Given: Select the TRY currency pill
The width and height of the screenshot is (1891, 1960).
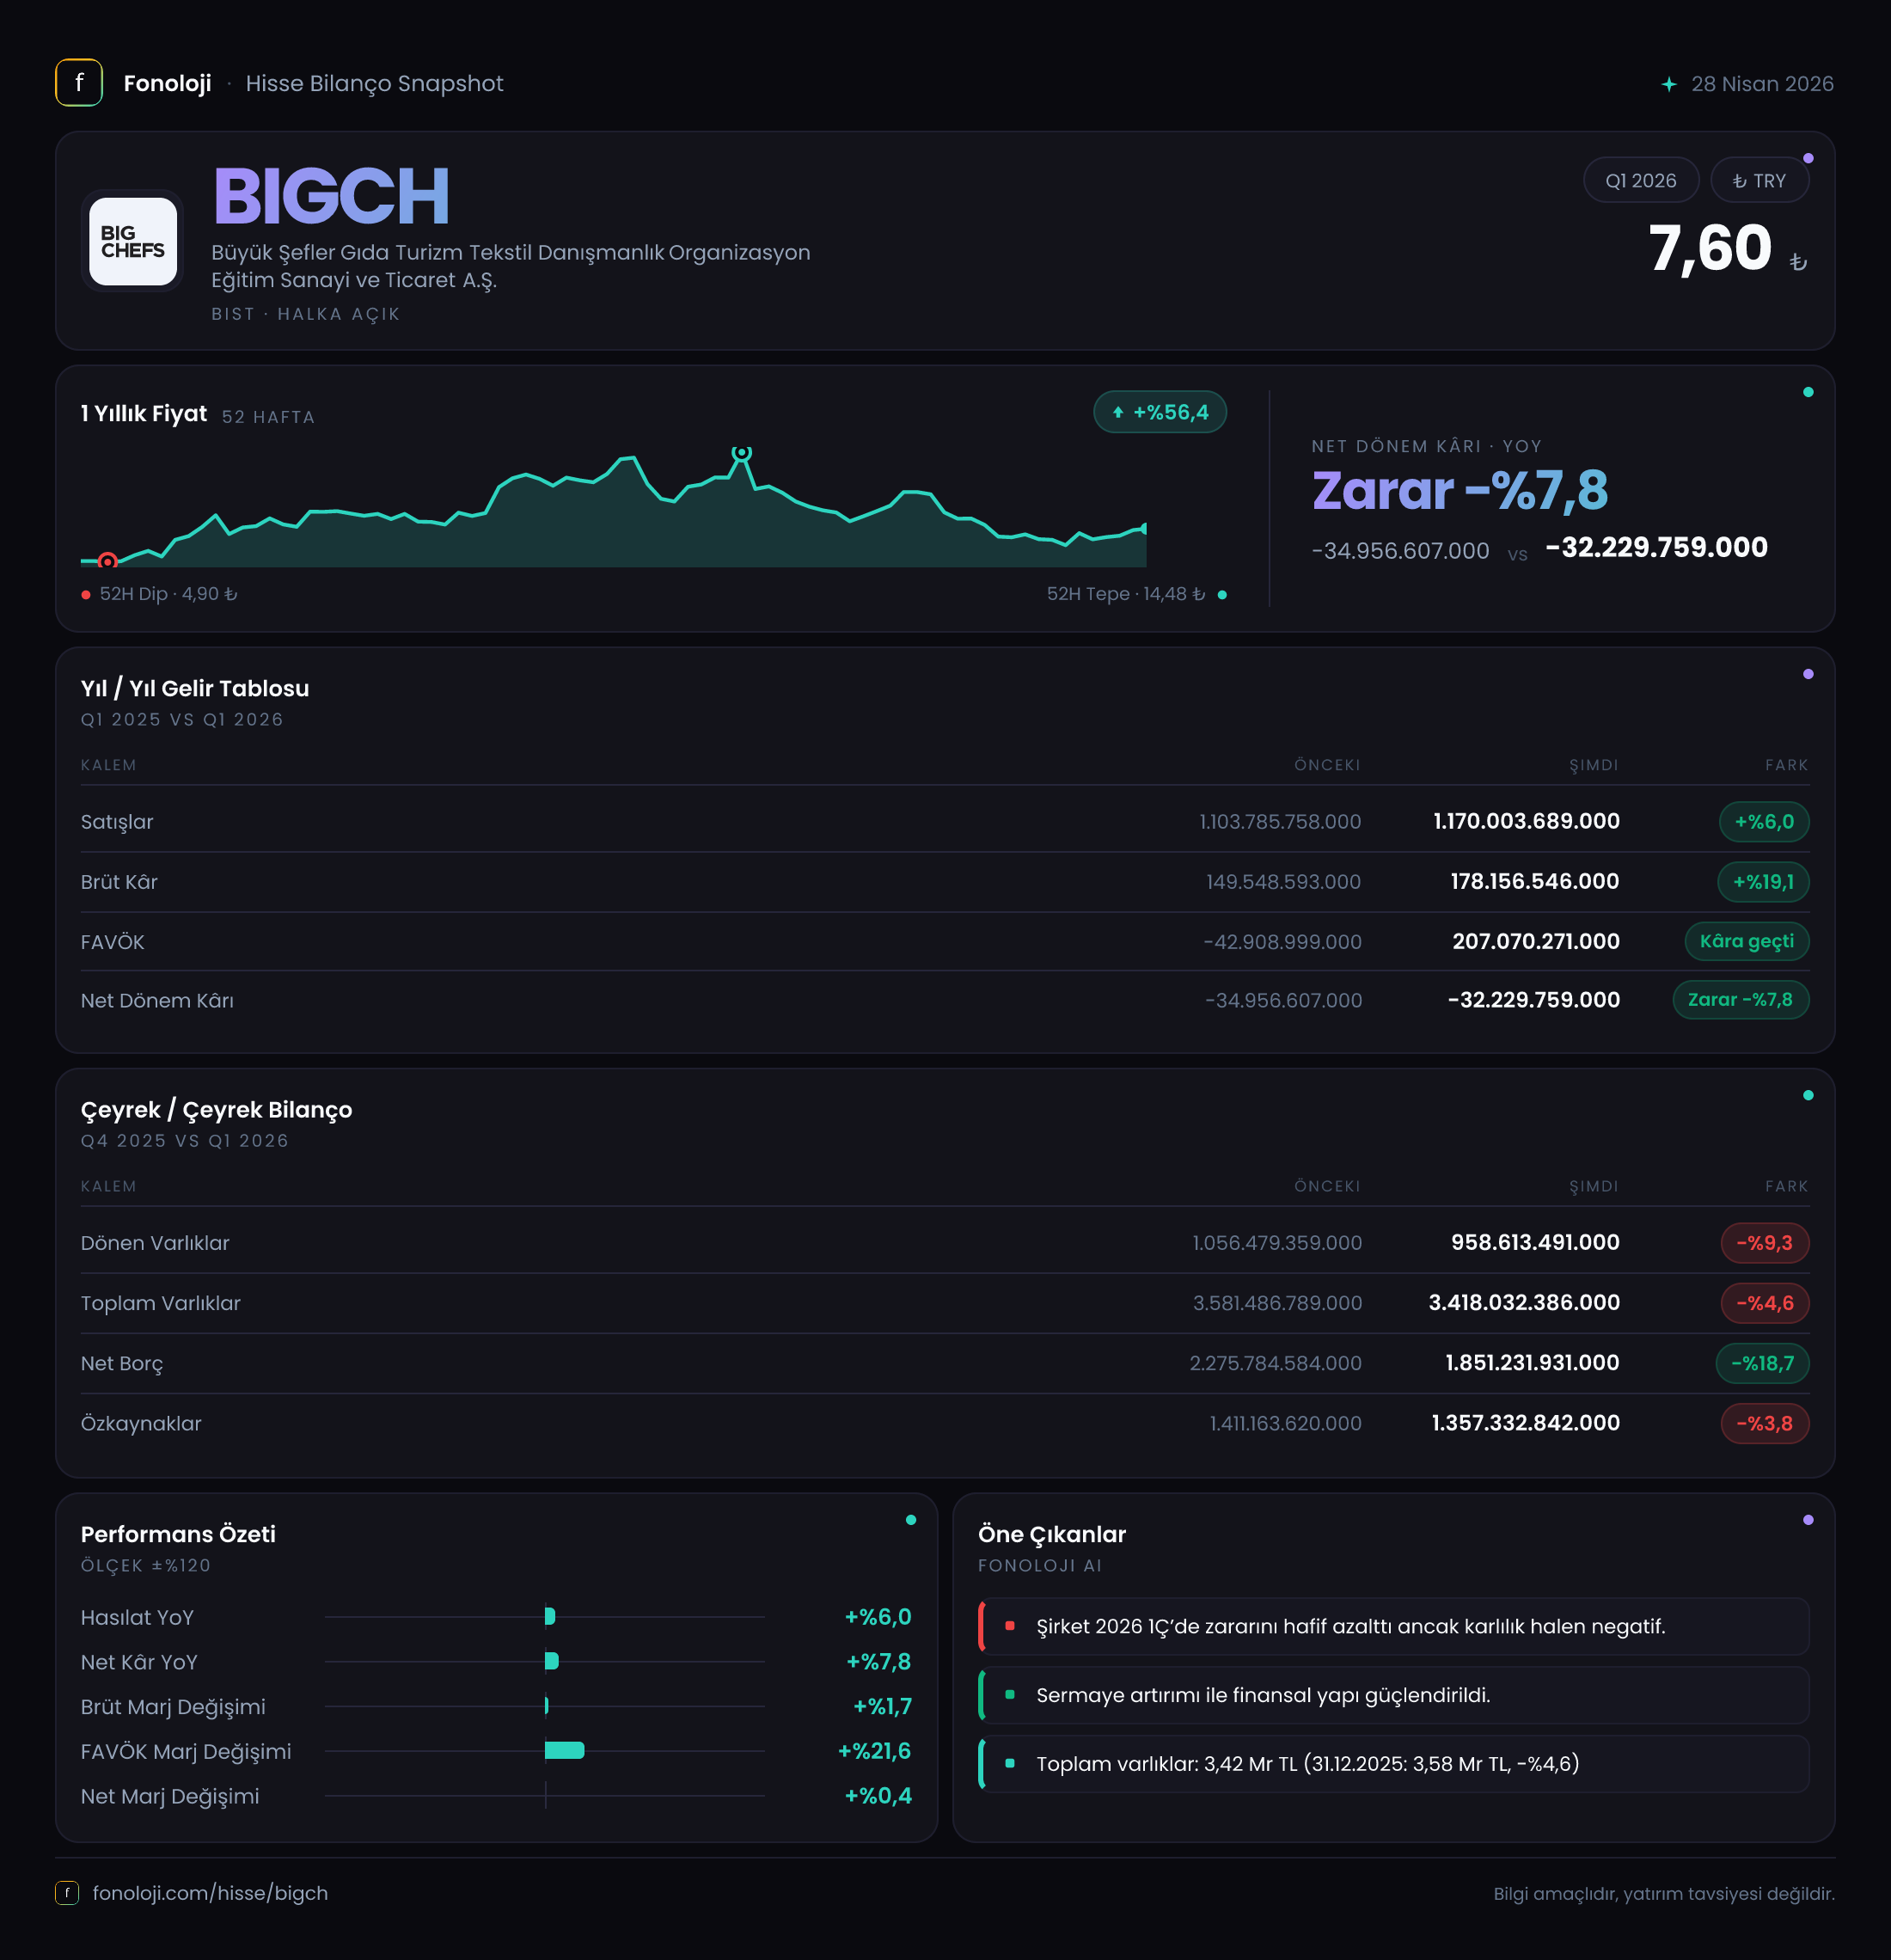Looking at the screenshot, I should 1759,180.
